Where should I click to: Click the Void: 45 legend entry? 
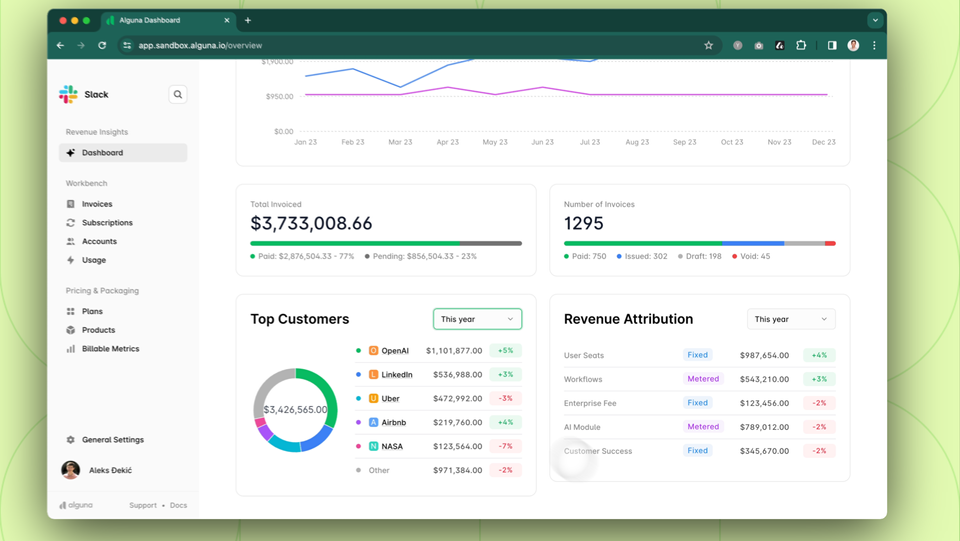click(751, 256)
